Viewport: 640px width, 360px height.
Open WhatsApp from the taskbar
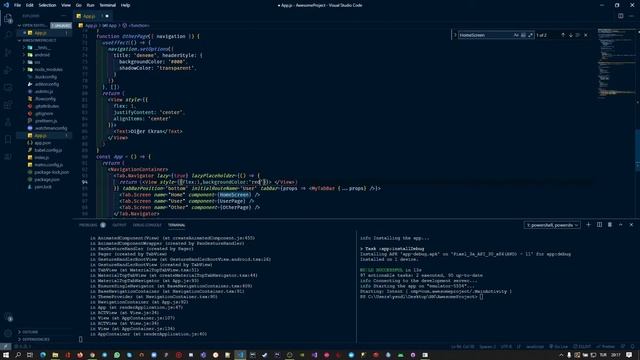click(117, 355)
